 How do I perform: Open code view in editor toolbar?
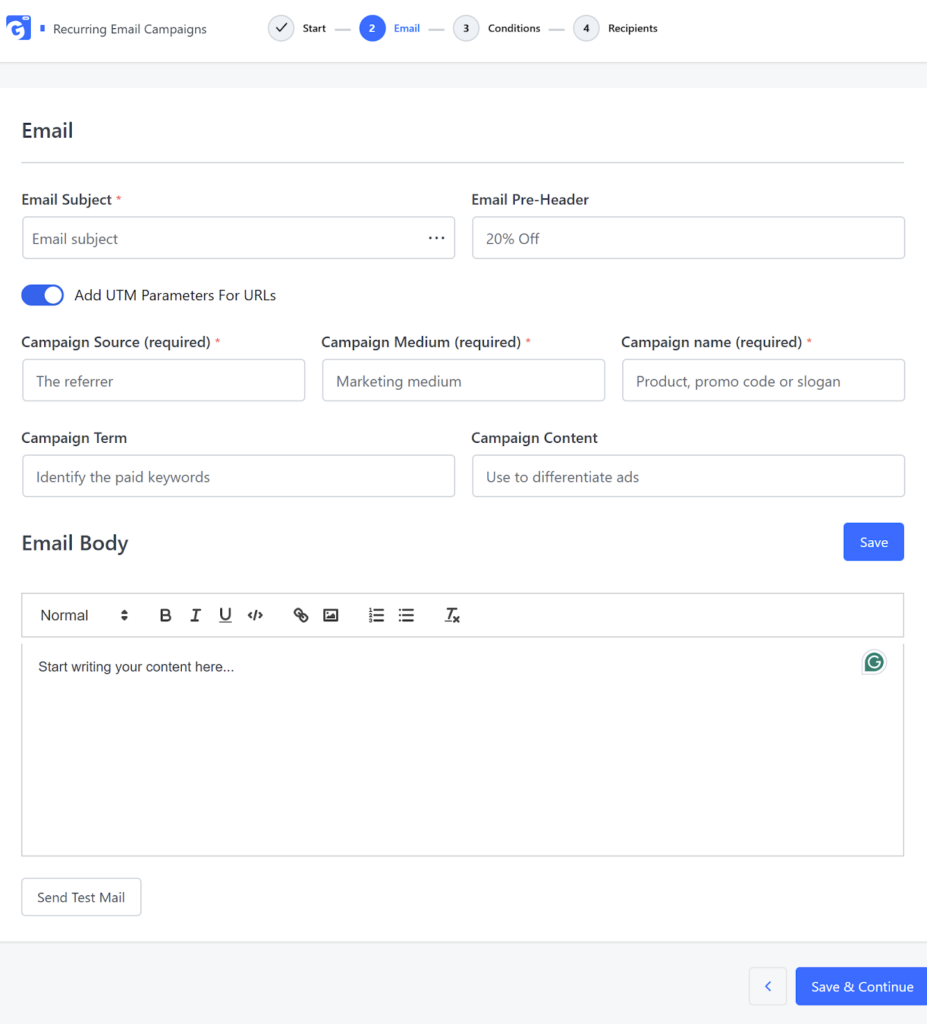[x=255, y=615]
